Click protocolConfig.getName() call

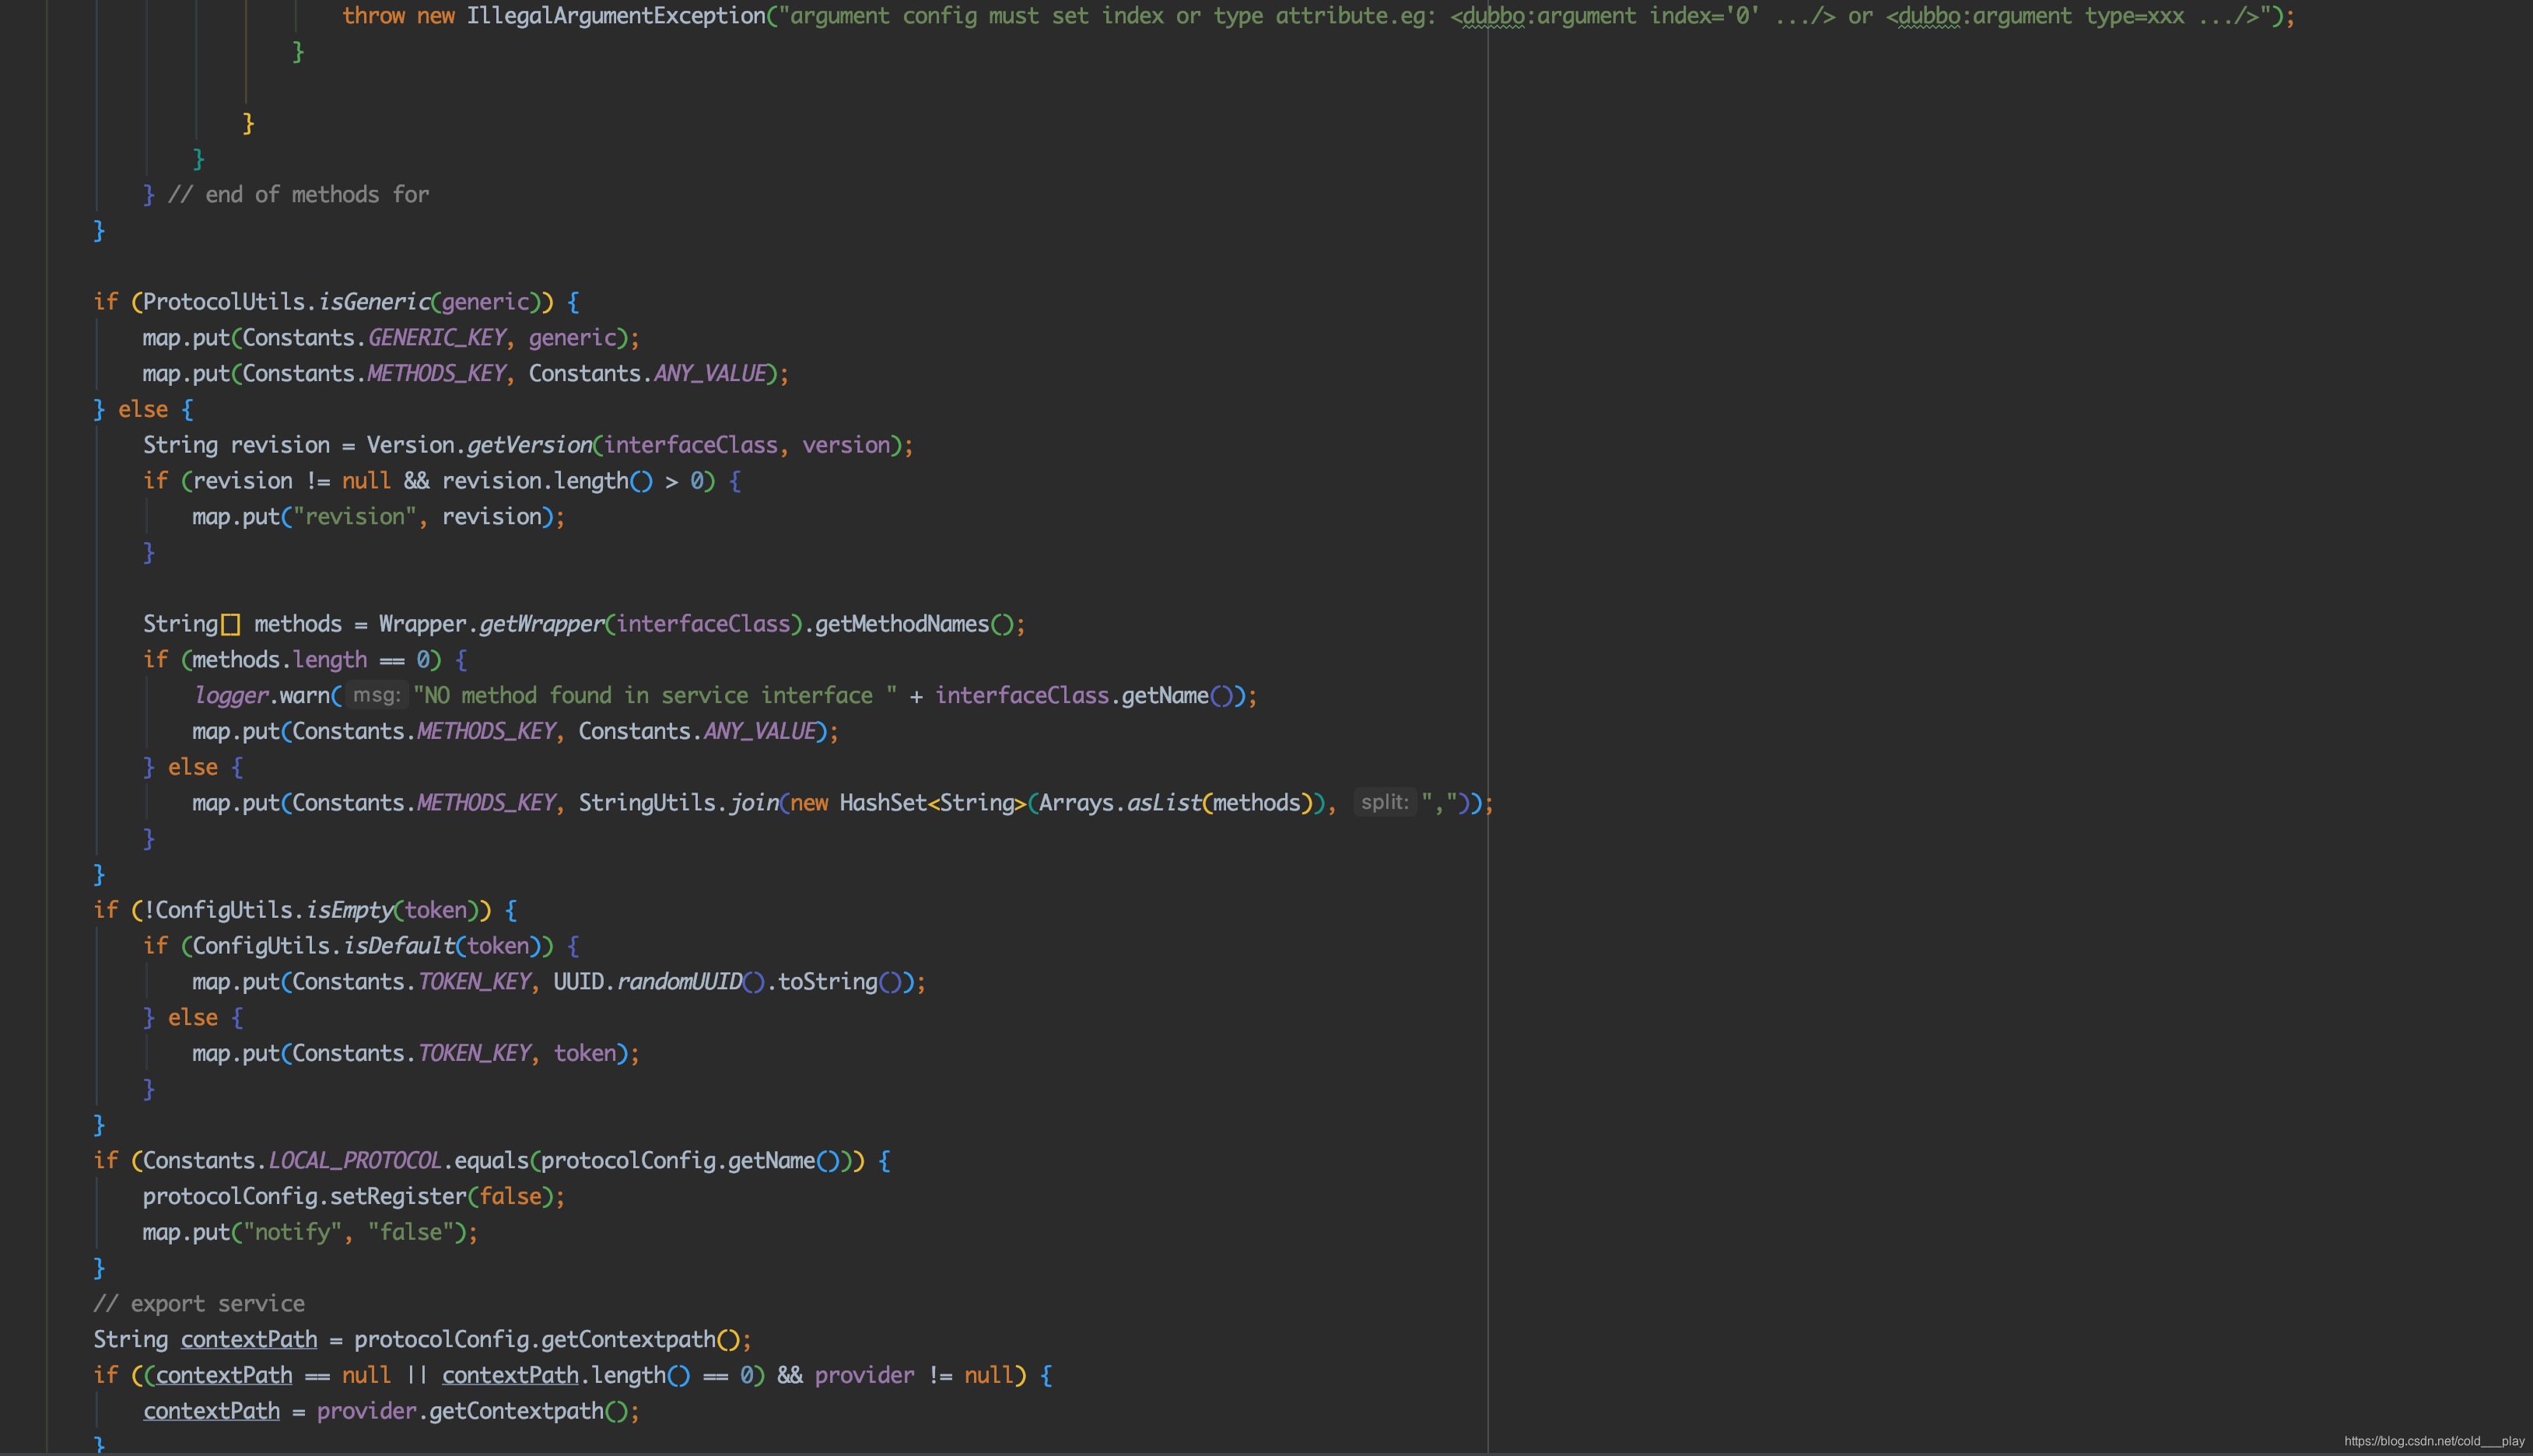point(690,1161)
